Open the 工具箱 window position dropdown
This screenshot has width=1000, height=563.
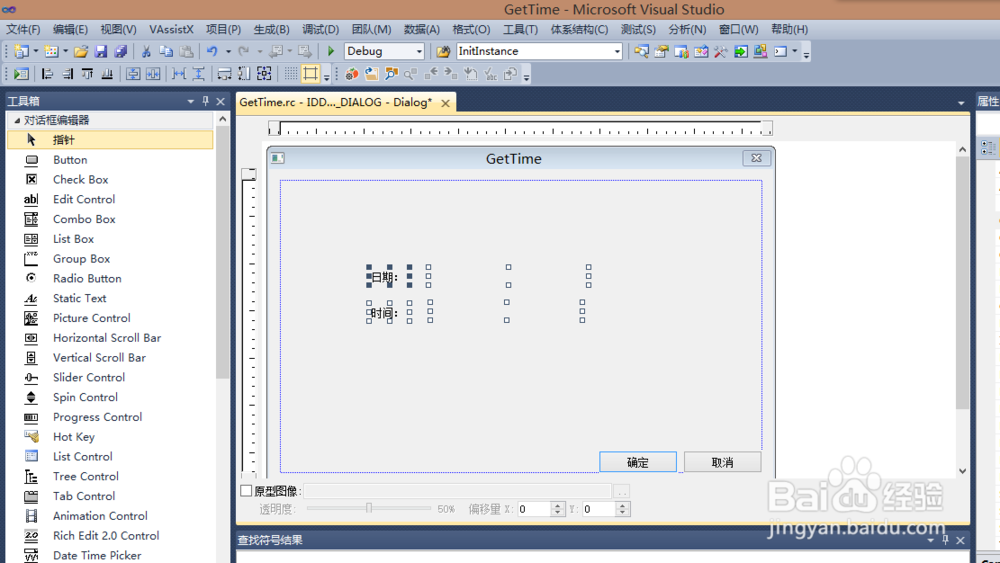click(190, 101)
